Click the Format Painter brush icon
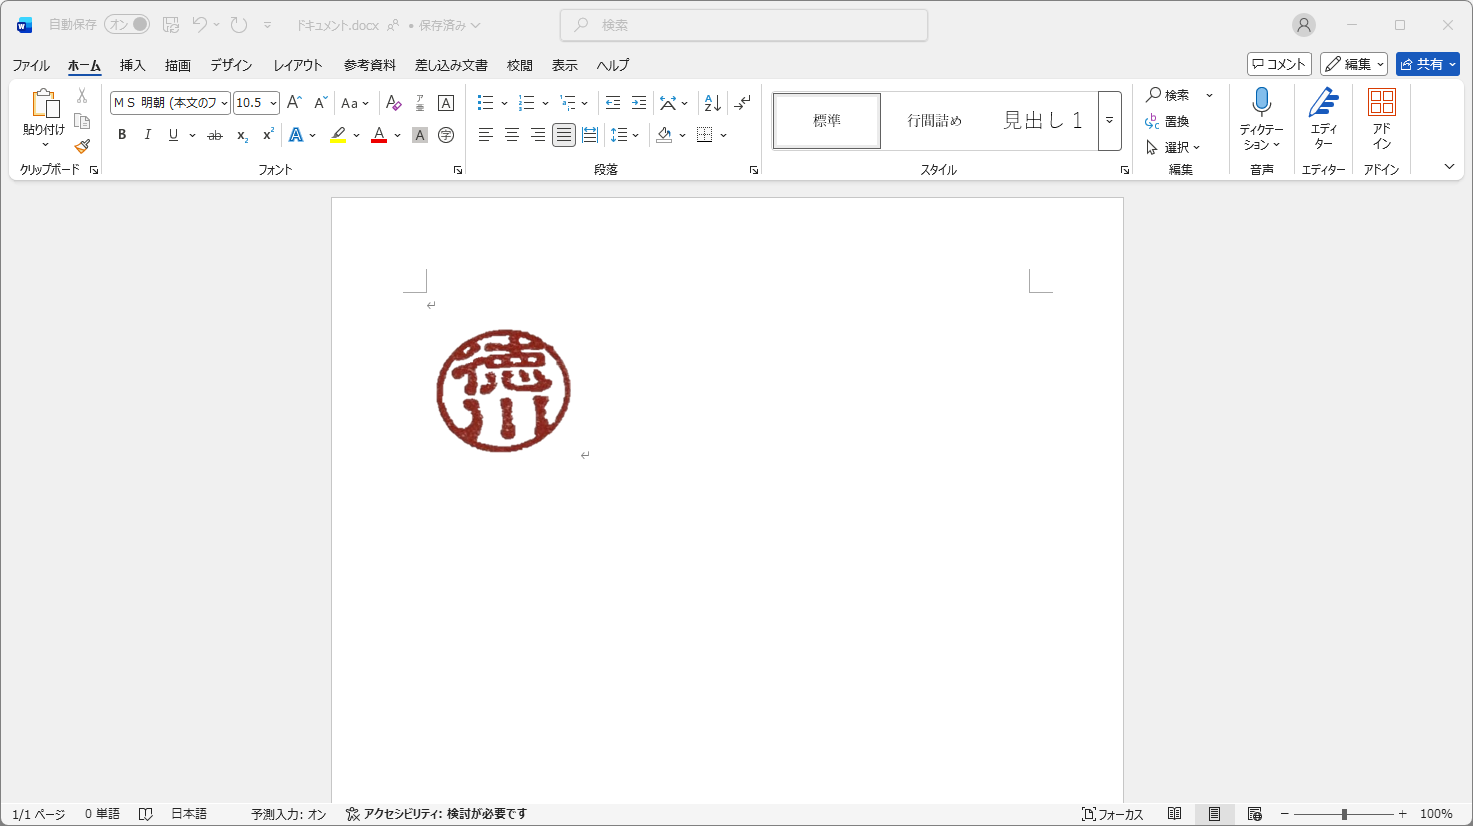 point(82,146)
